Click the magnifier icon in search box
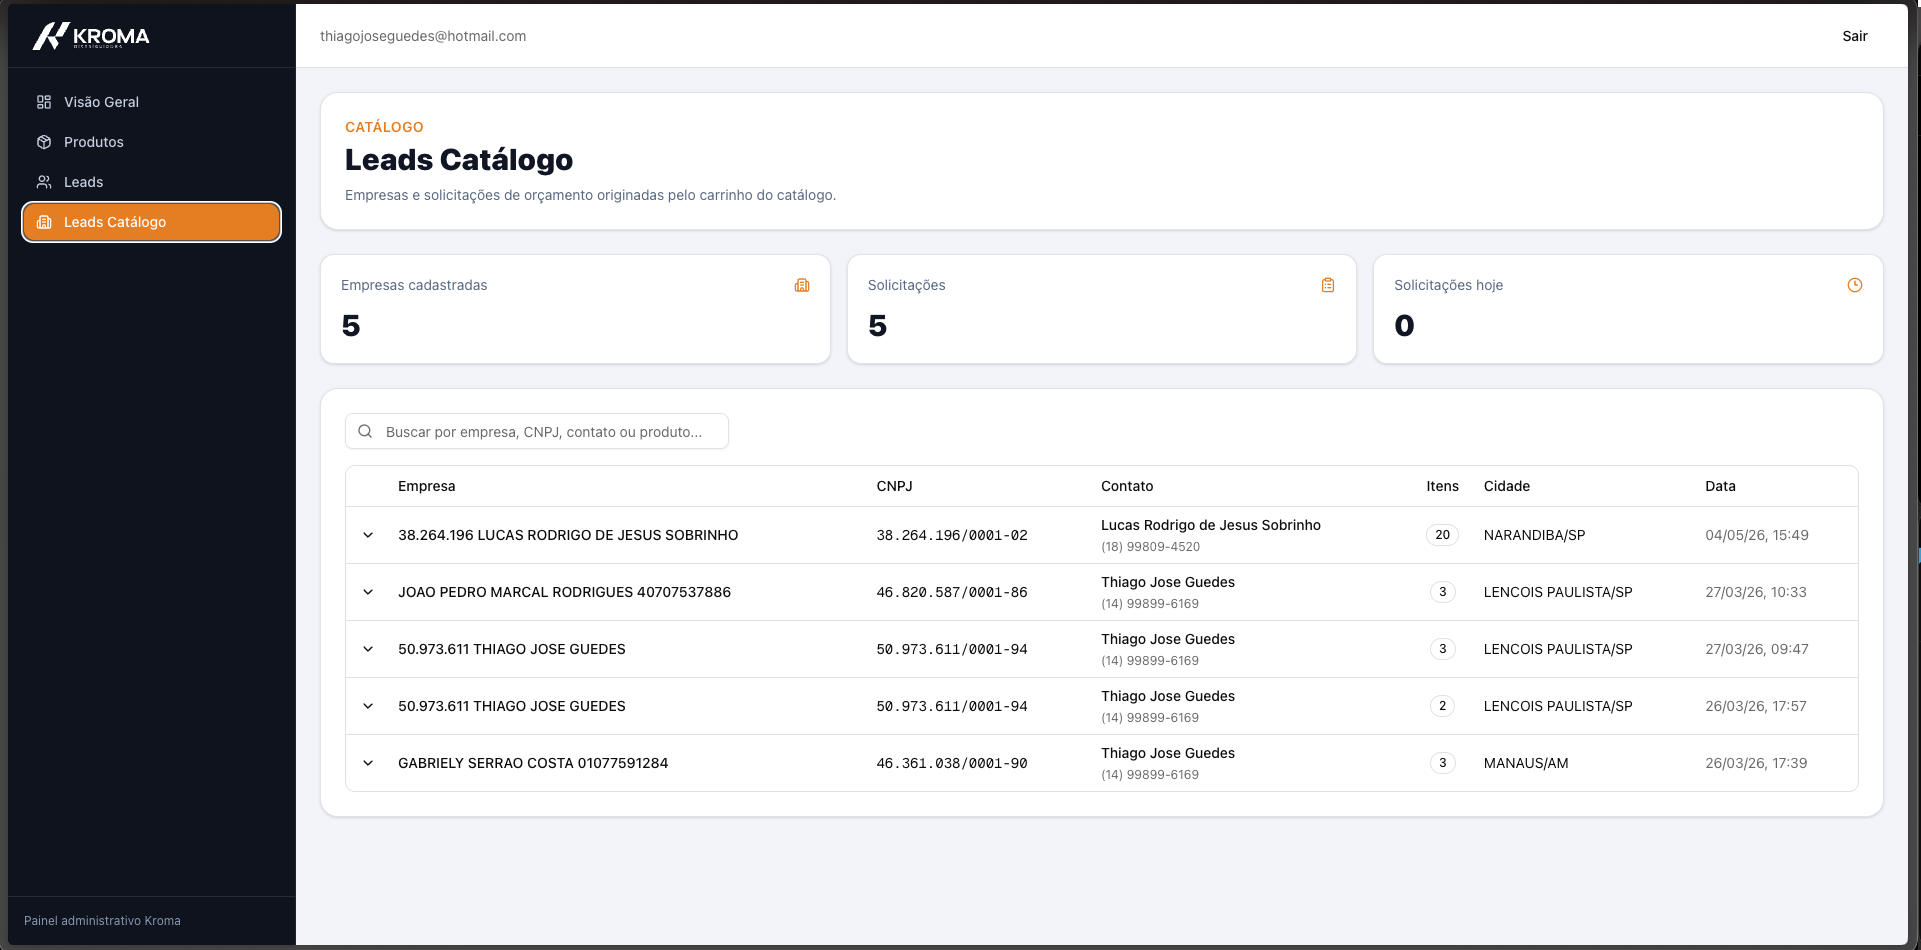Image resolution: width=1921 pixels, height=950 pixels. [x=365, y=431]
